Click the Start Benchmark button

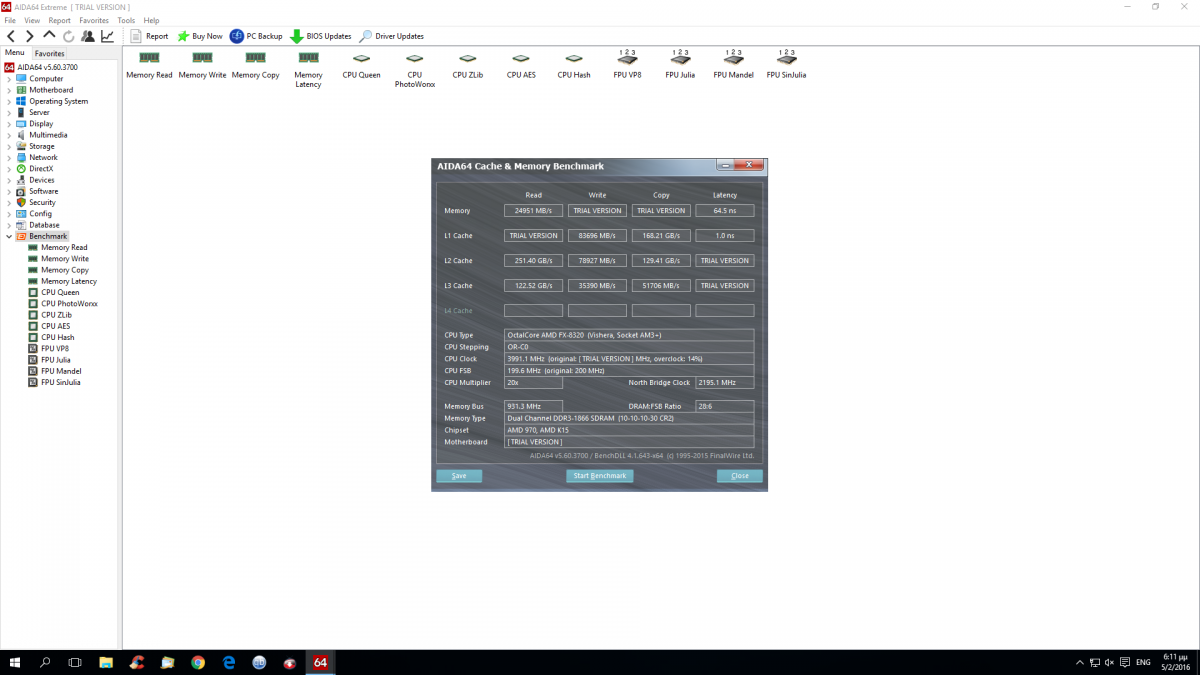600,476
